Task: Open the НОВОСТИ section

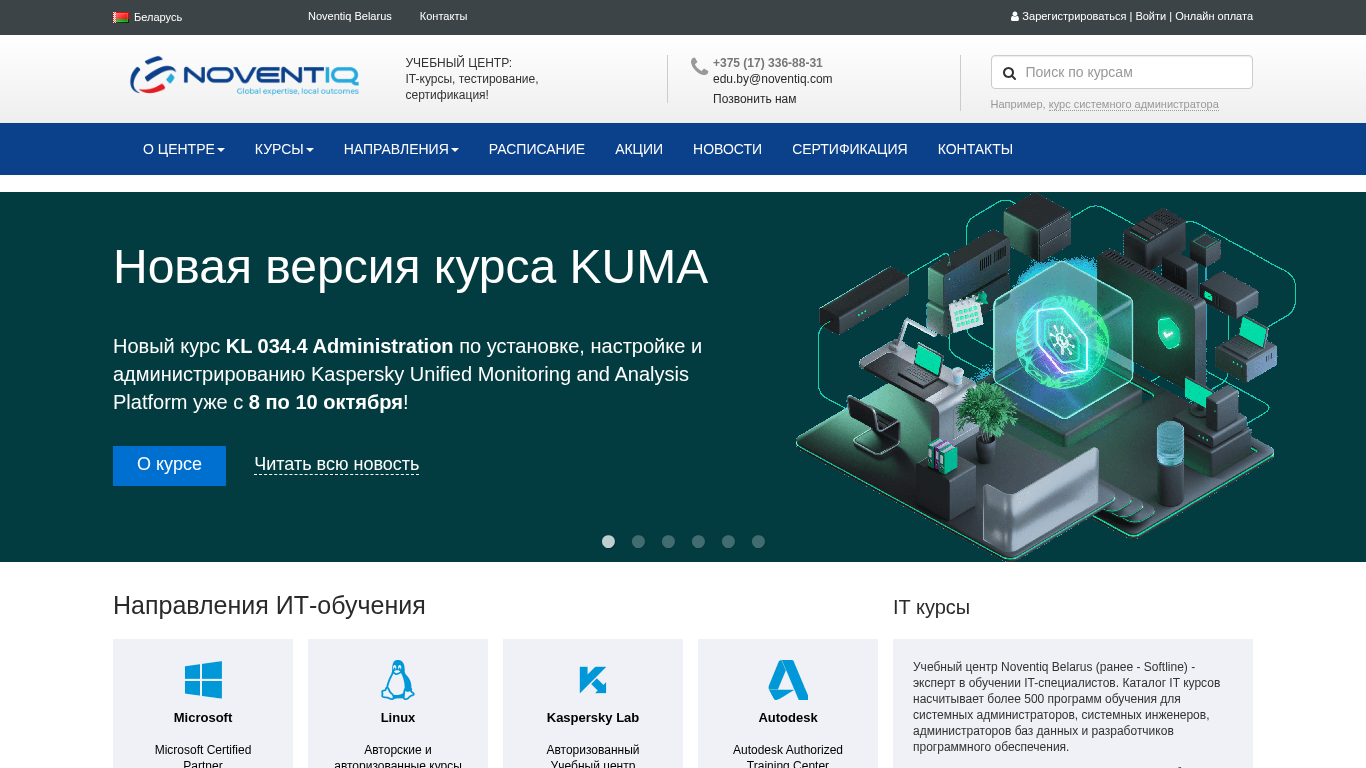Action: [727, 149]
